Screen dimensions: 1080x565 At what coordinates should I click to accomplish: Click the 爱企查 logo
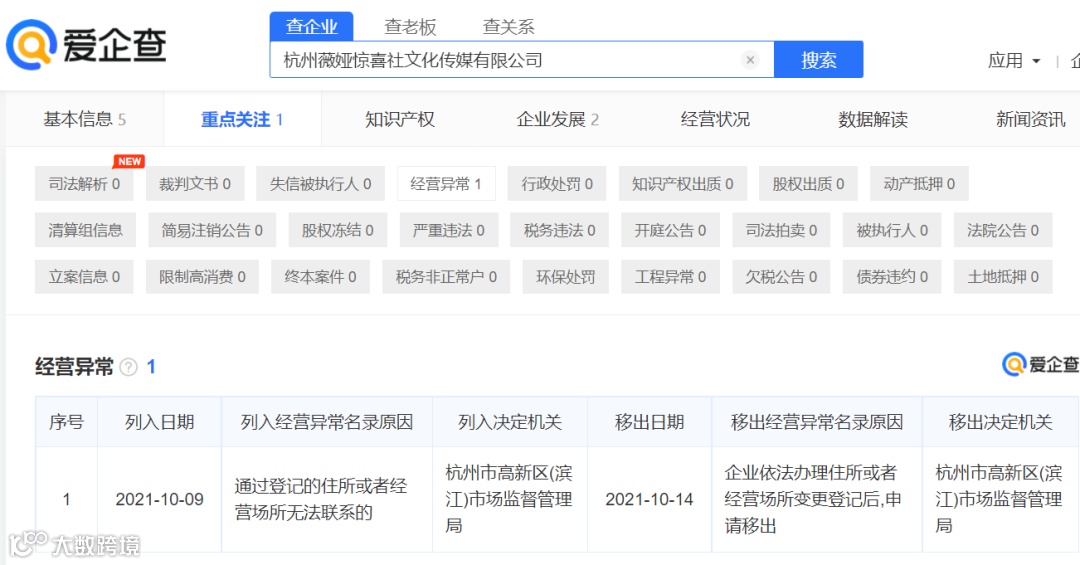(x=86, y=45)
